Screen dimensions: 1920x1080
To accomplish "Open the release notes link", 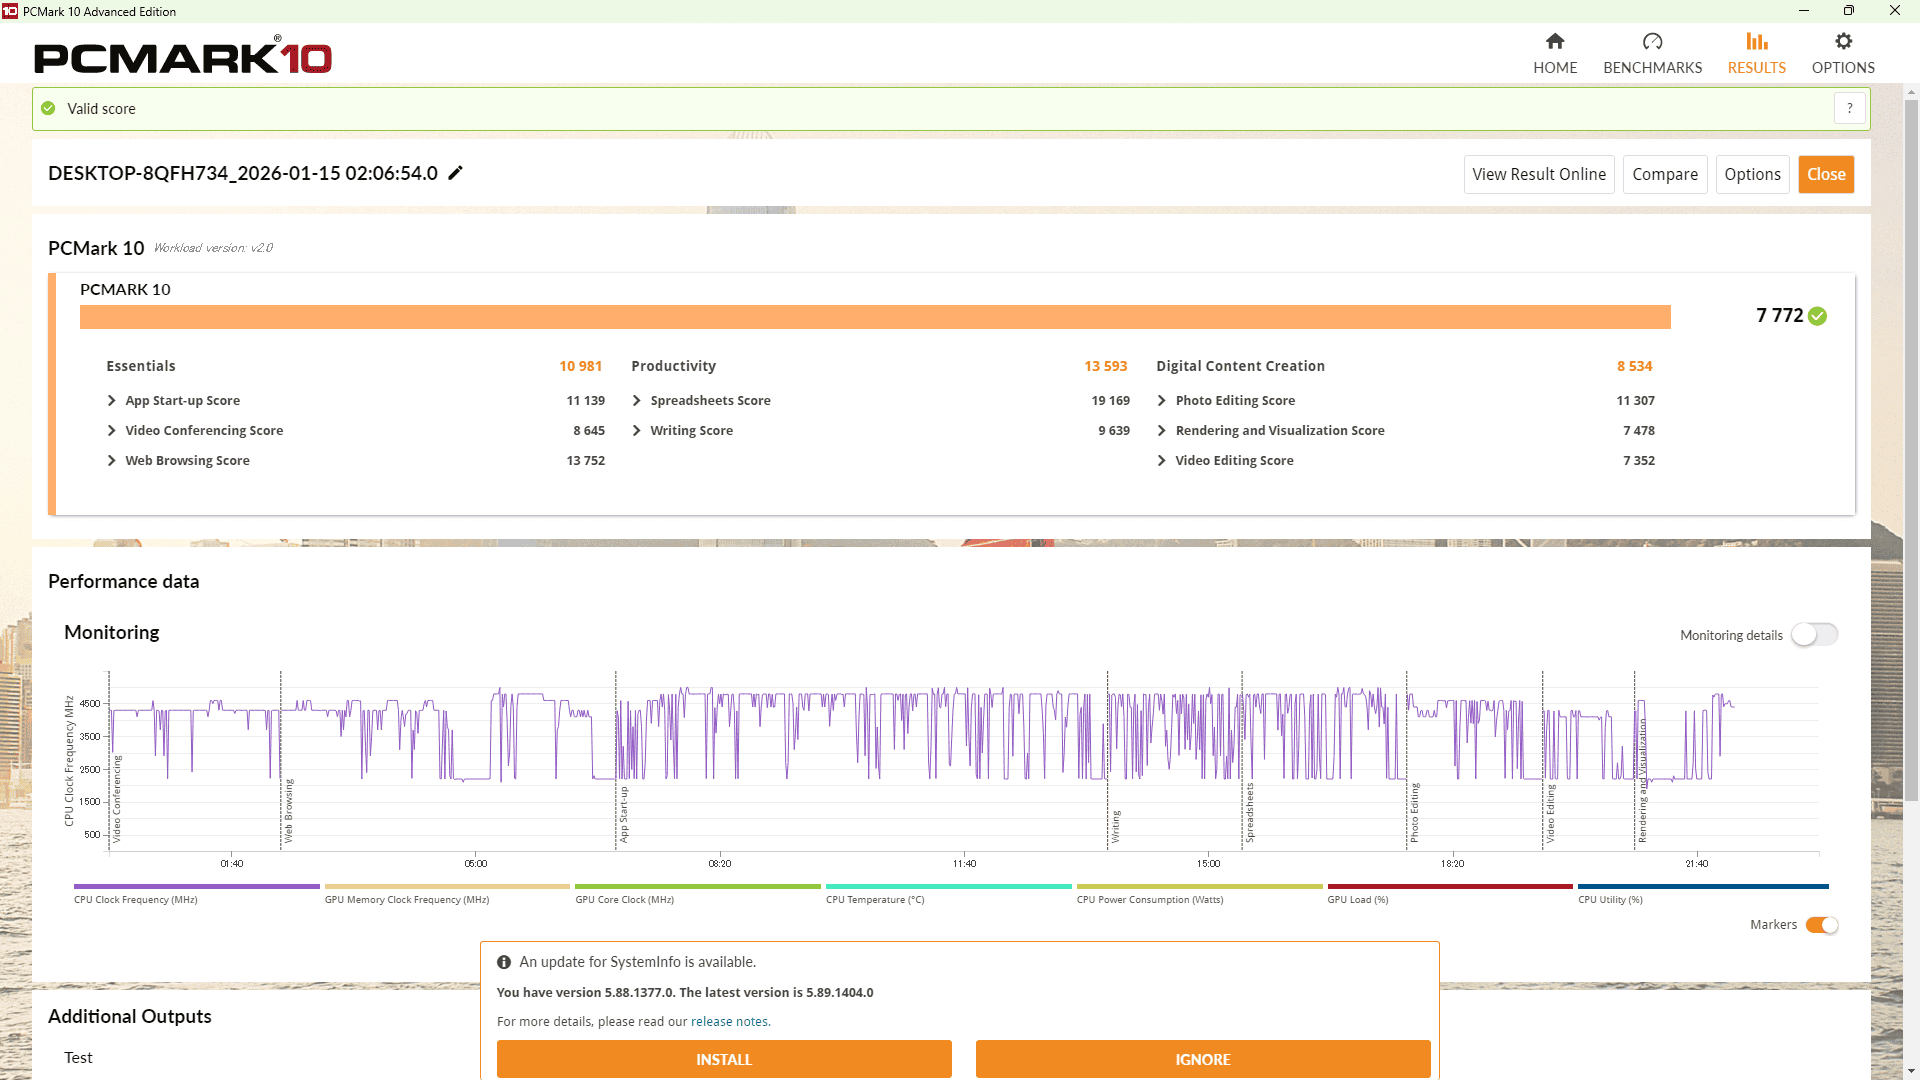I will [x=729, y=1021].
